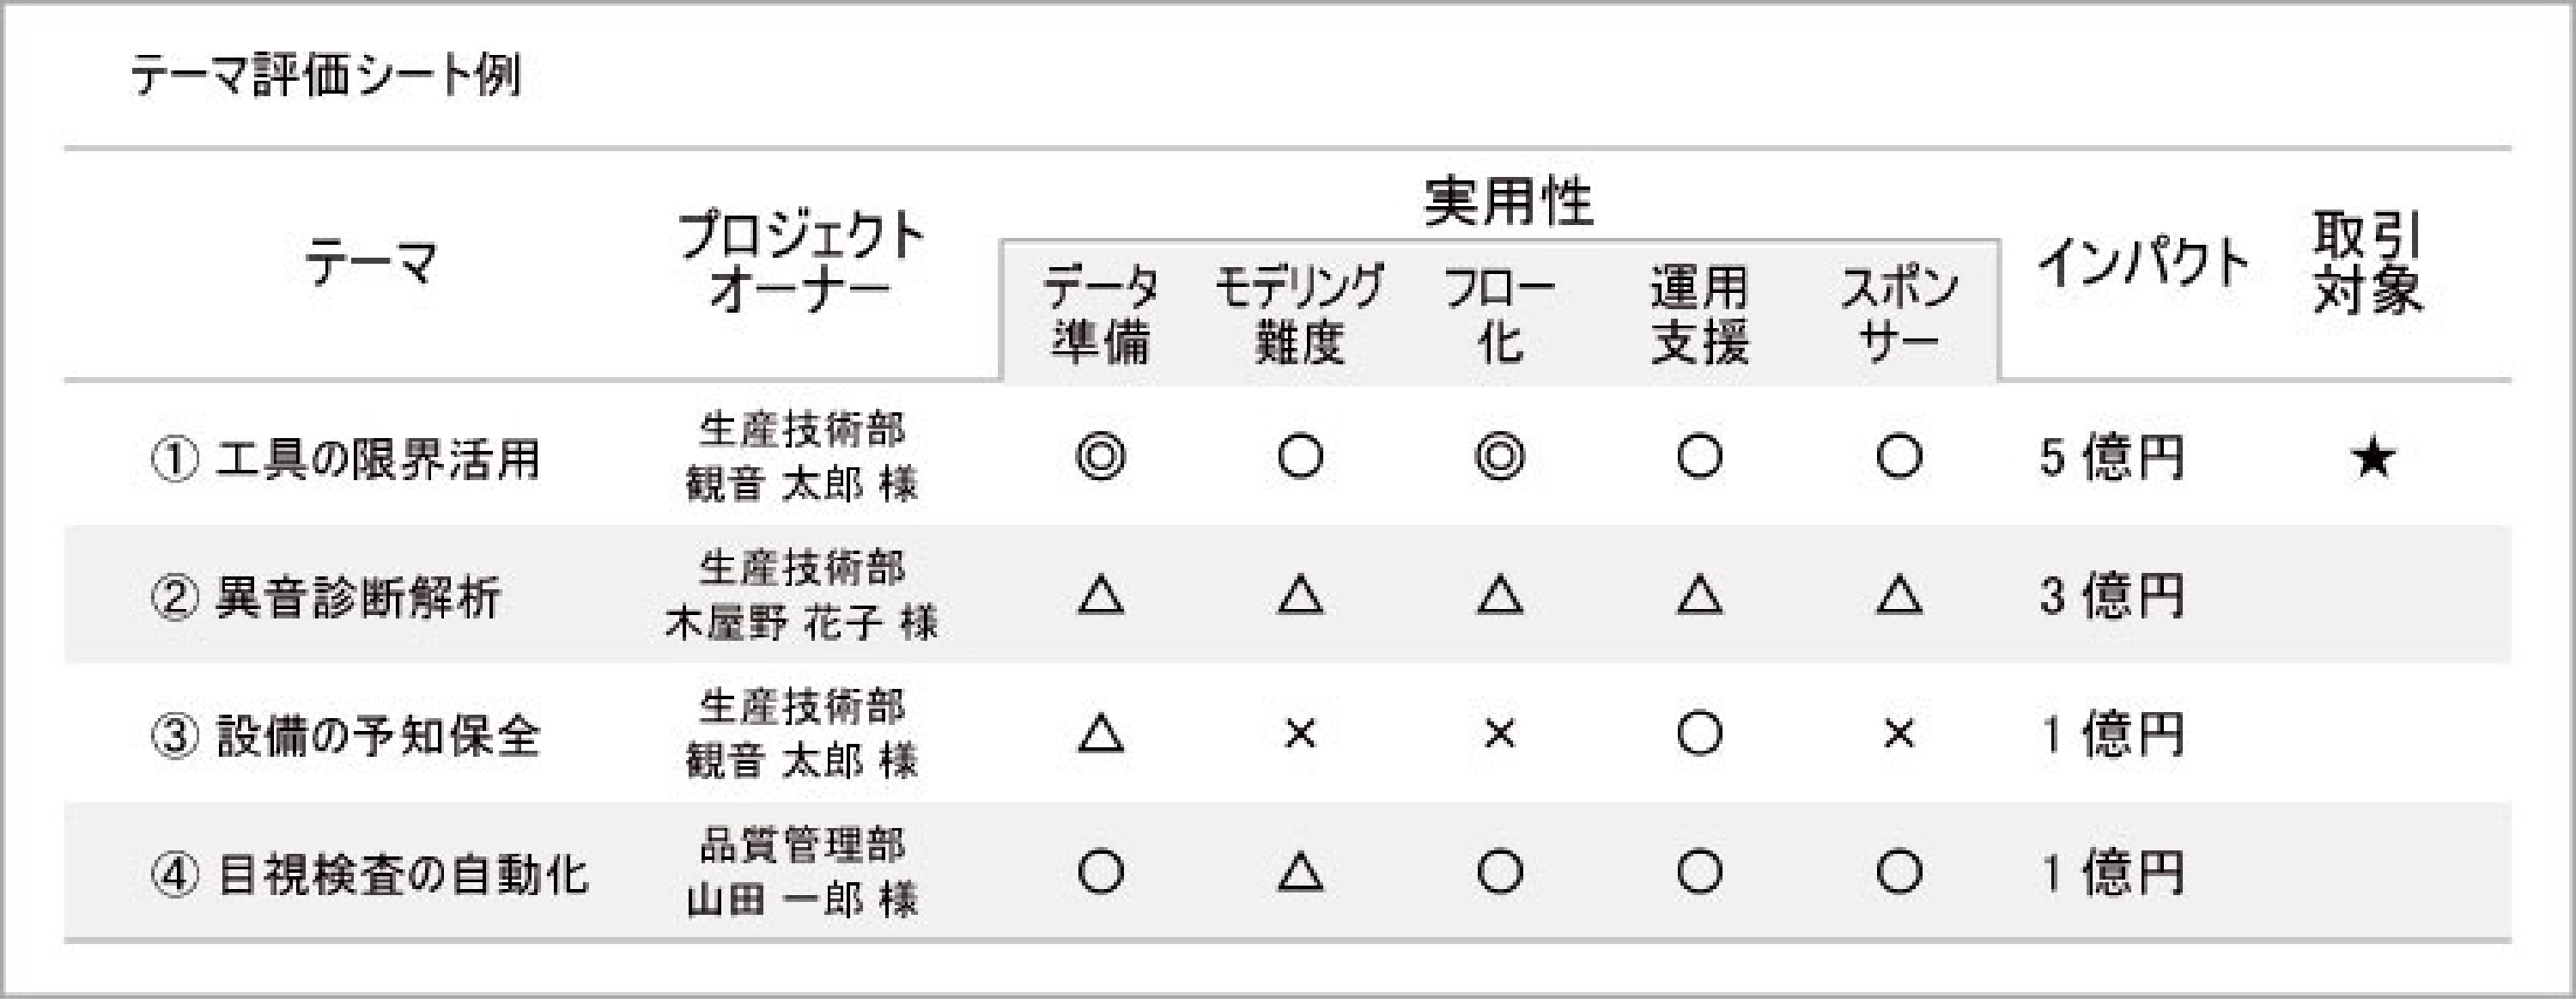The height and width of the screenshot is (999, 2576).
Task: Click owner 木屋野 花子 様
Action: pyautogui.click(x=801, y=623)
